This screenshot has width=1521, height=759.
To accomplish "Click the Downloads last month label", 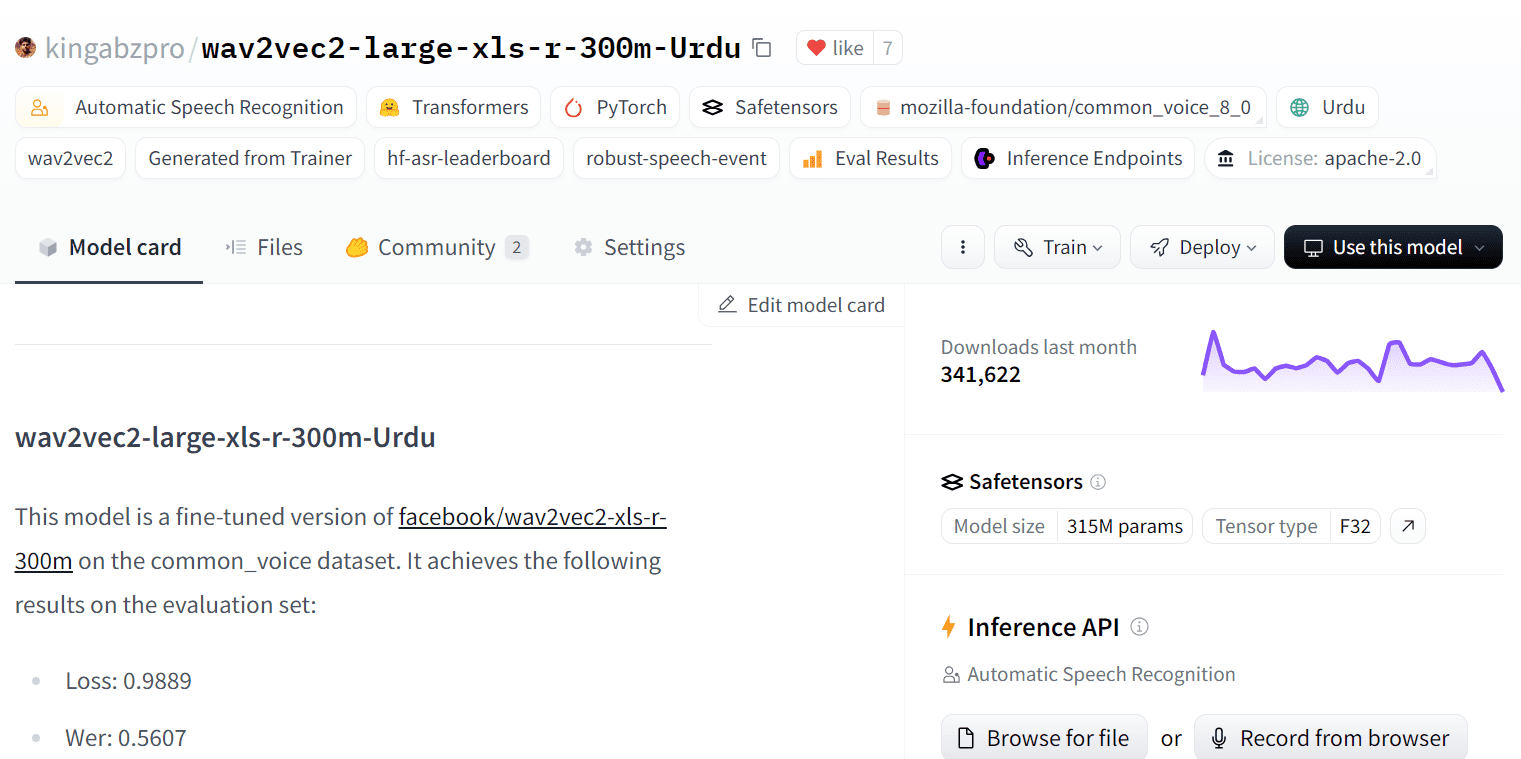I will [x=1038, y=347].
